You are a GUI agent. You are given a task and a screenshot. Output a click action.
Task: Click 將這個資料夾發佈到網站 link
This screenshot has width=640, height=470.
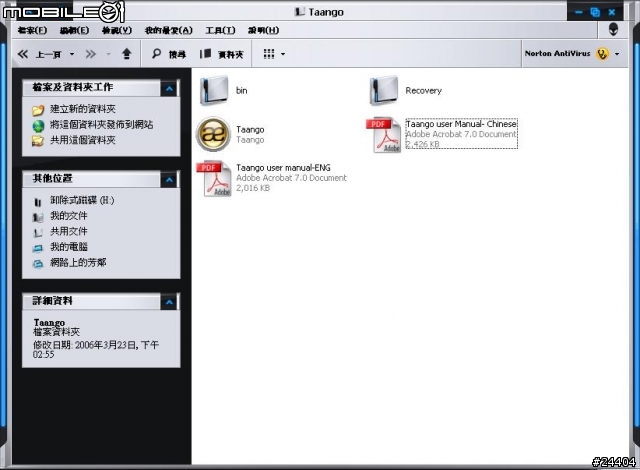pos(102,124)
